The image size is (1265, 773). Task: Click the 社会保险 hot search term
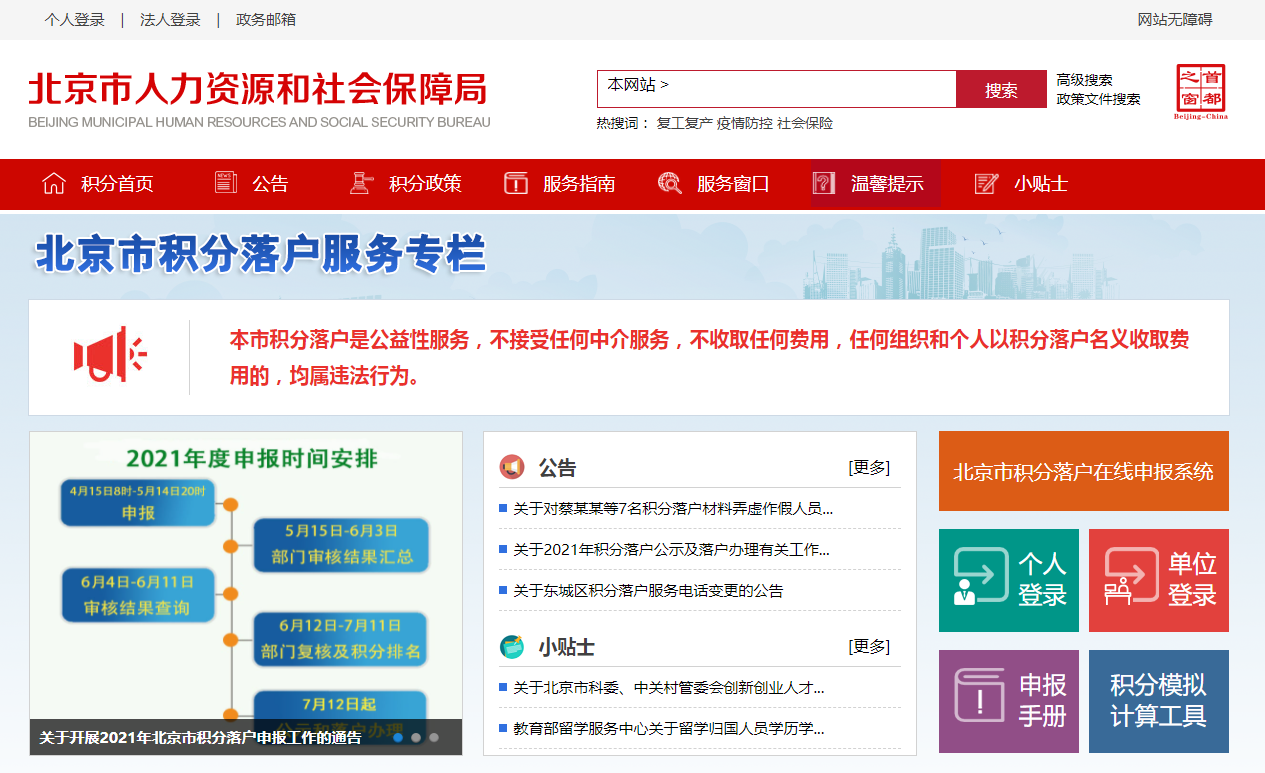click(x=805, y=123)
